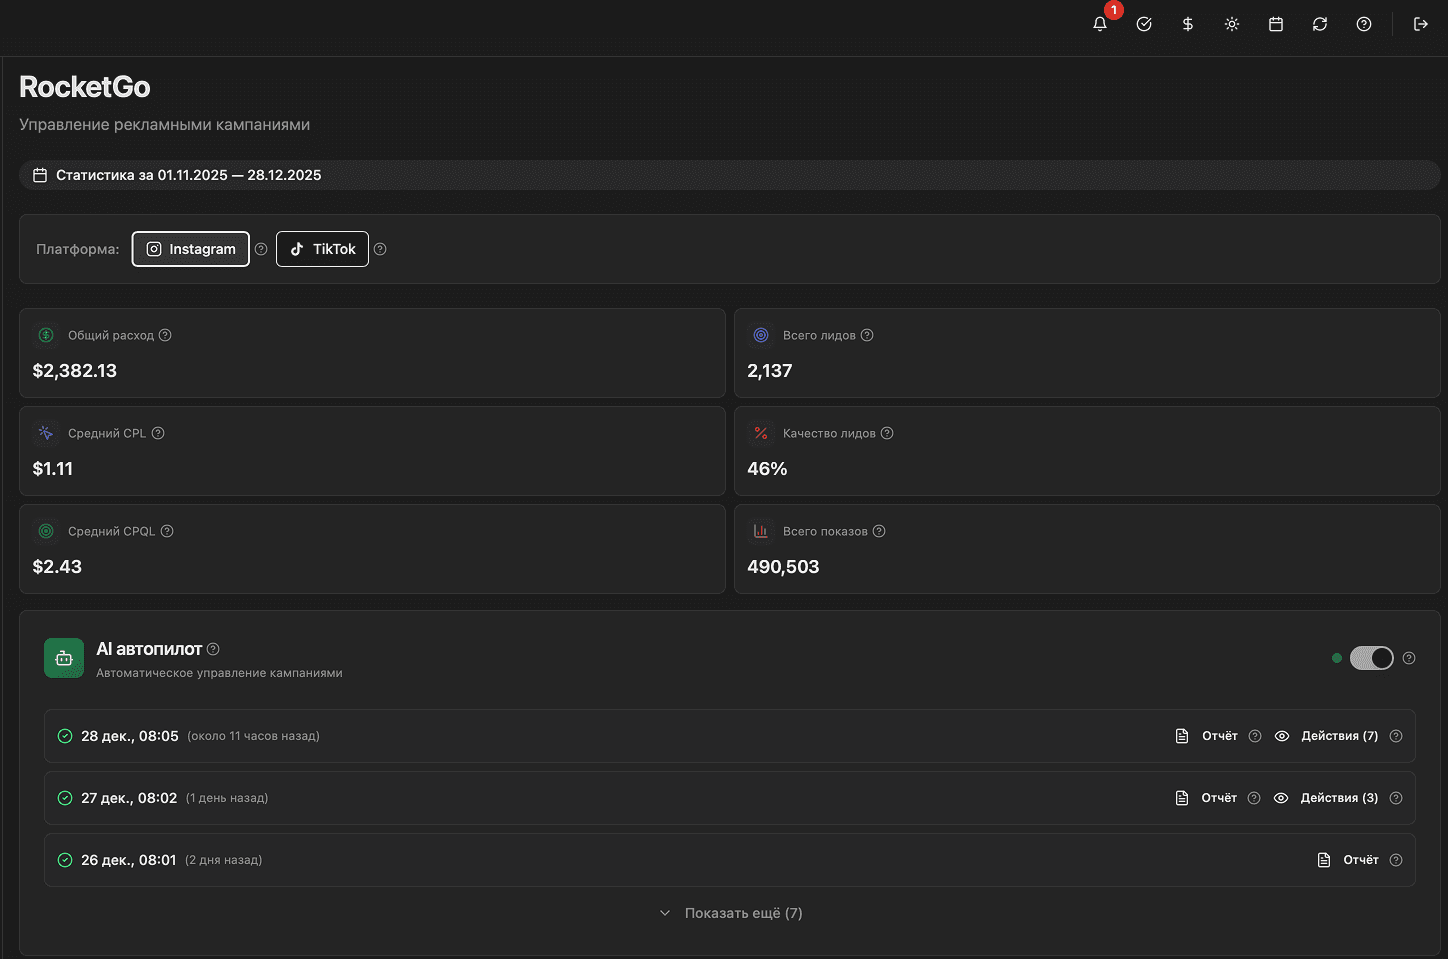View Действия (7) for 28 дек. run
Viewport: 1448px width, 959px height.
[x=1327, y=736]
